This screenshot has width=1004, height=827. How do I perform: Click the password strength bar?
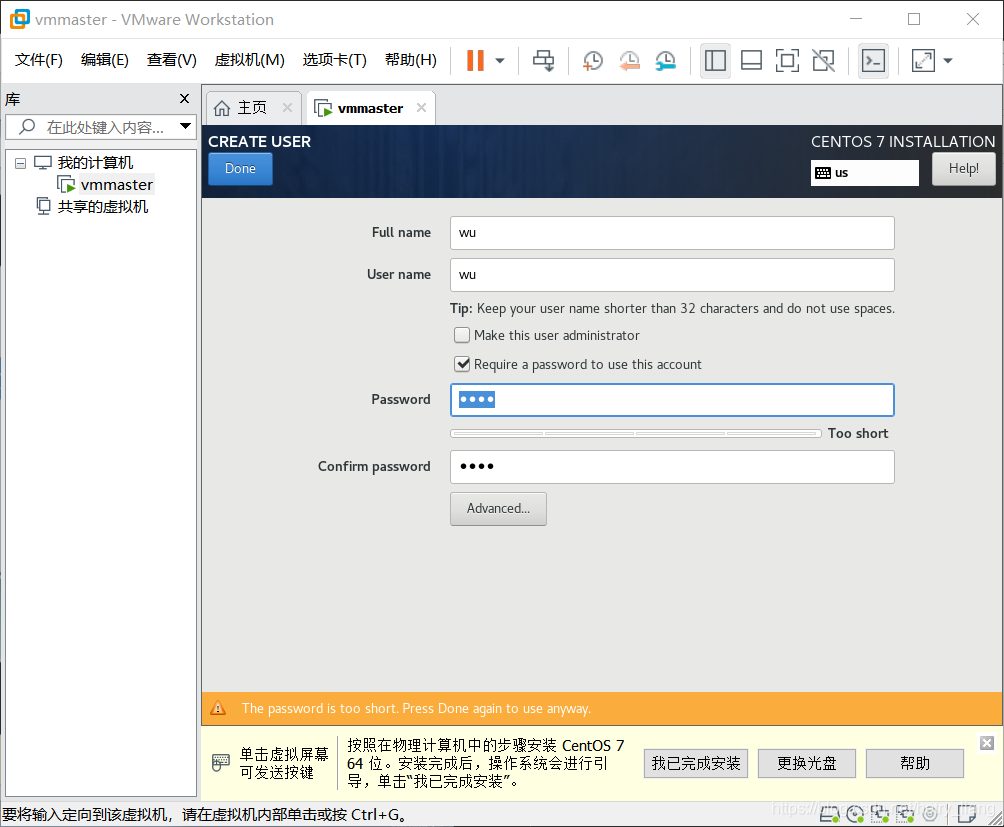coord(636,433)
